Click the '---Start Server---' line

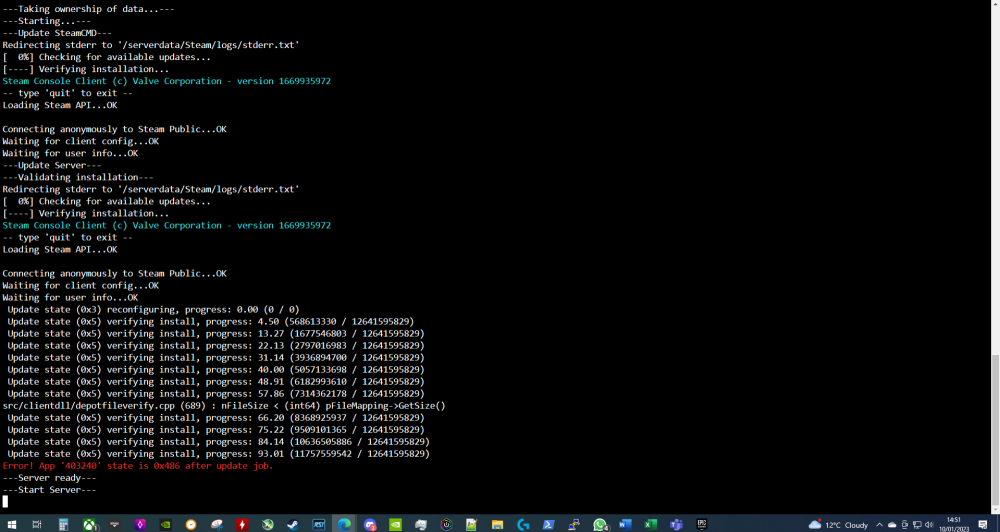49,490
